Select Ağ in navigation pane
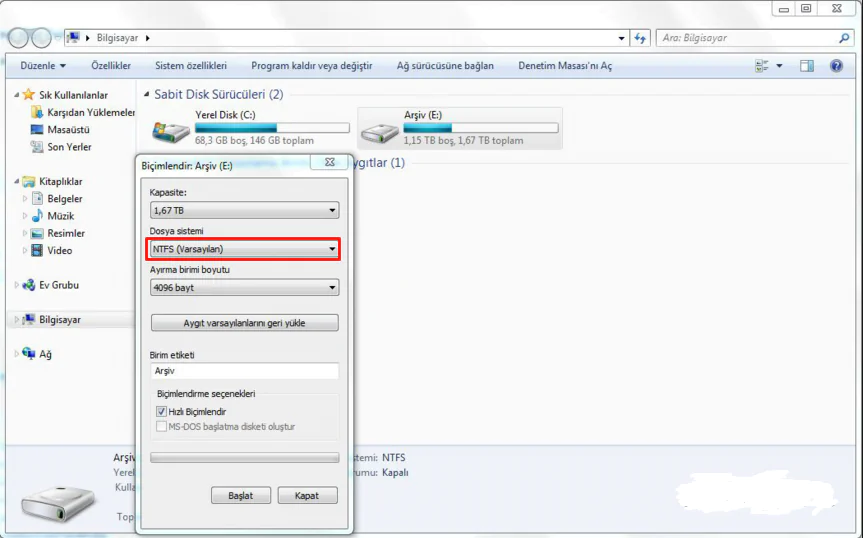Viewport: 863px width, 538px height. (x=37, y=354)
